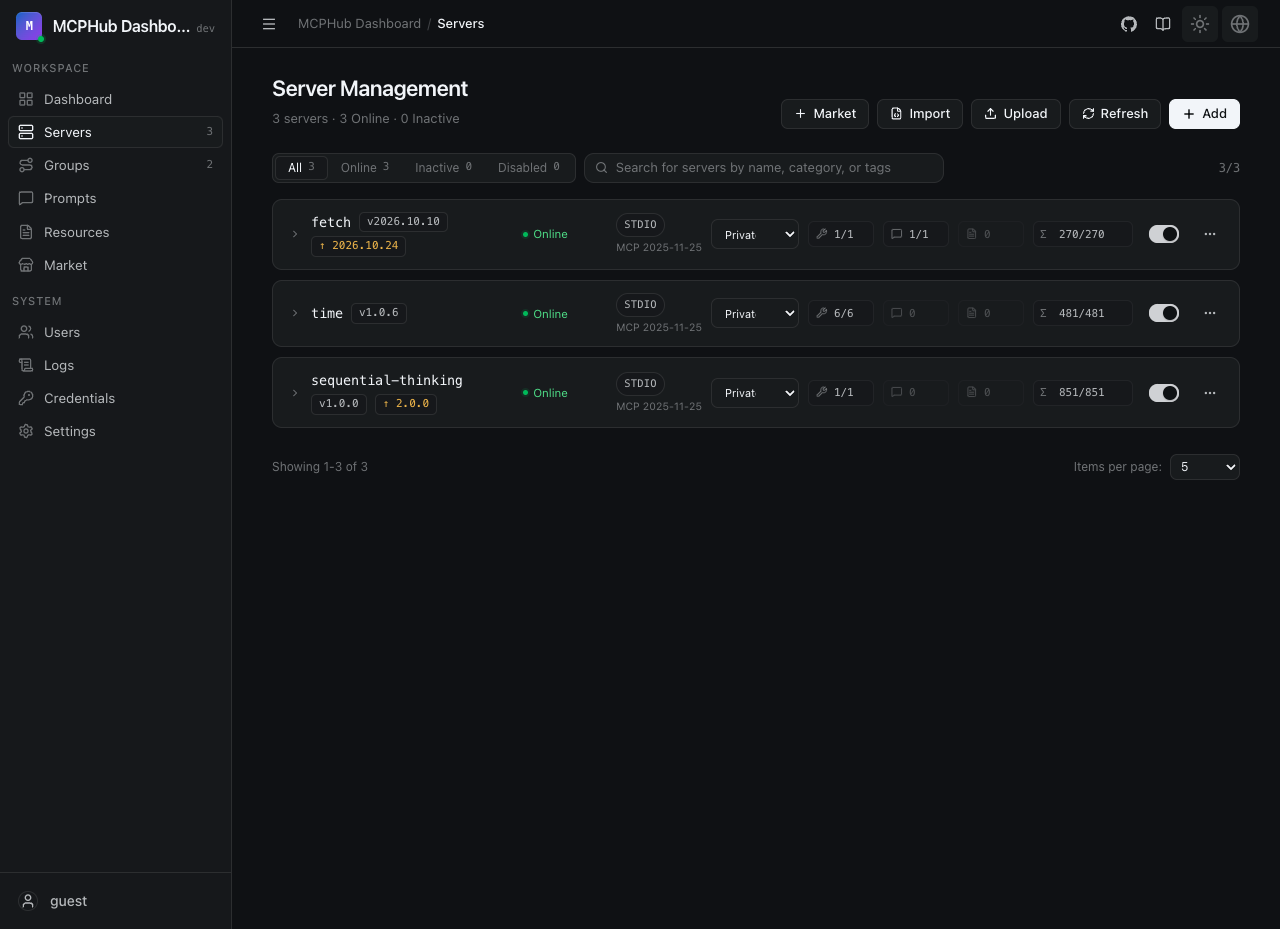Click the tools count icon for time

pos(822,313)
